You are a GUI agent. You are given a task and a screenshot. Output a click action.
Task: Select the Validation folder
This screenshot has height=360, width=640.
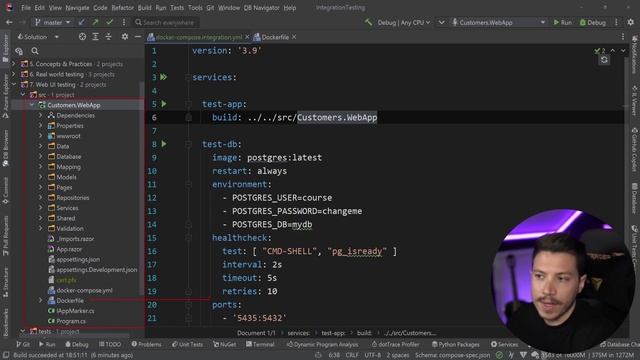[70, 229]
